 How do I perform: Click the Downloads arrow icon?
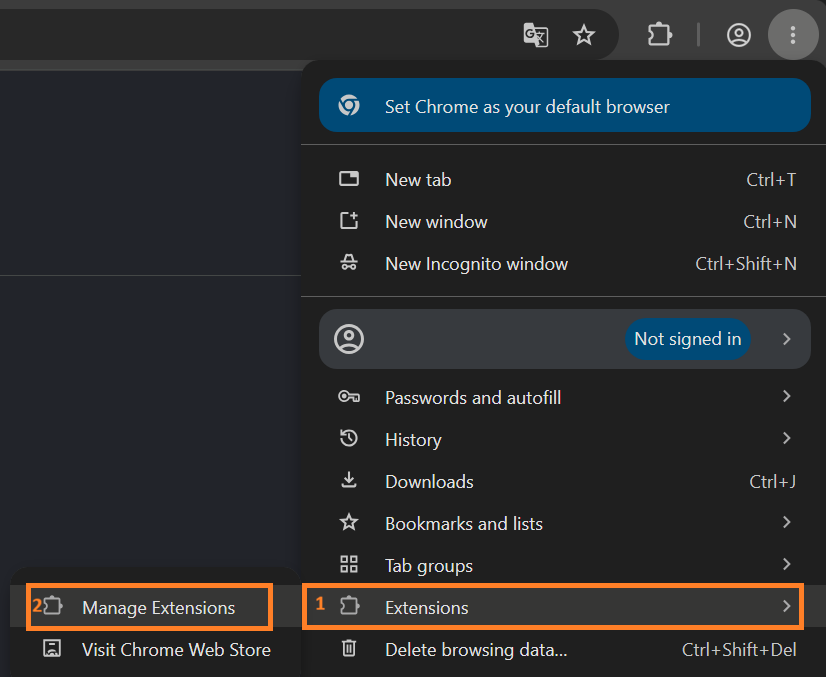[349, 480]
